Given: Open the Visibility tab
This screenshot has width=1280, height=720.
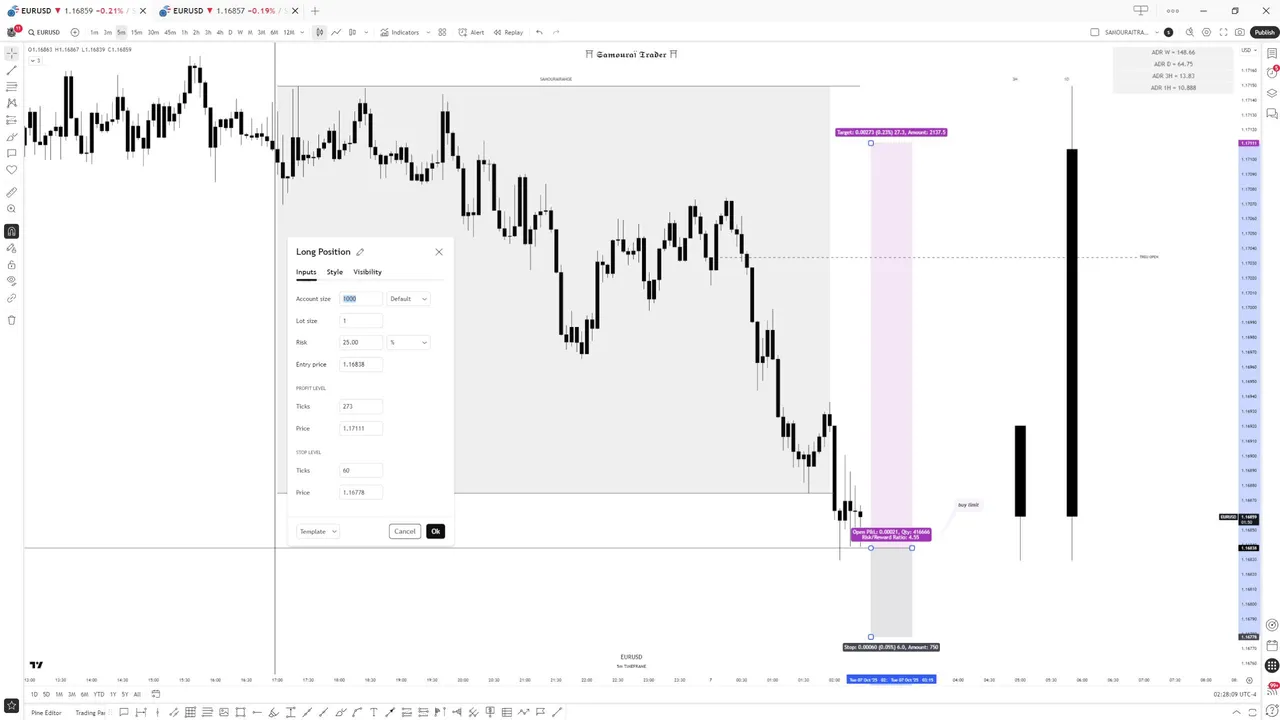Looking at the screenshot, I should [367, 272].
